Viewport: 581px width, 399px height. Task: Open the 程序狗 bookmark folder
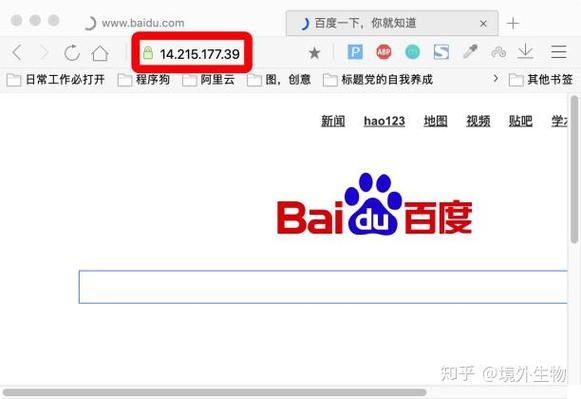(144, 79)
